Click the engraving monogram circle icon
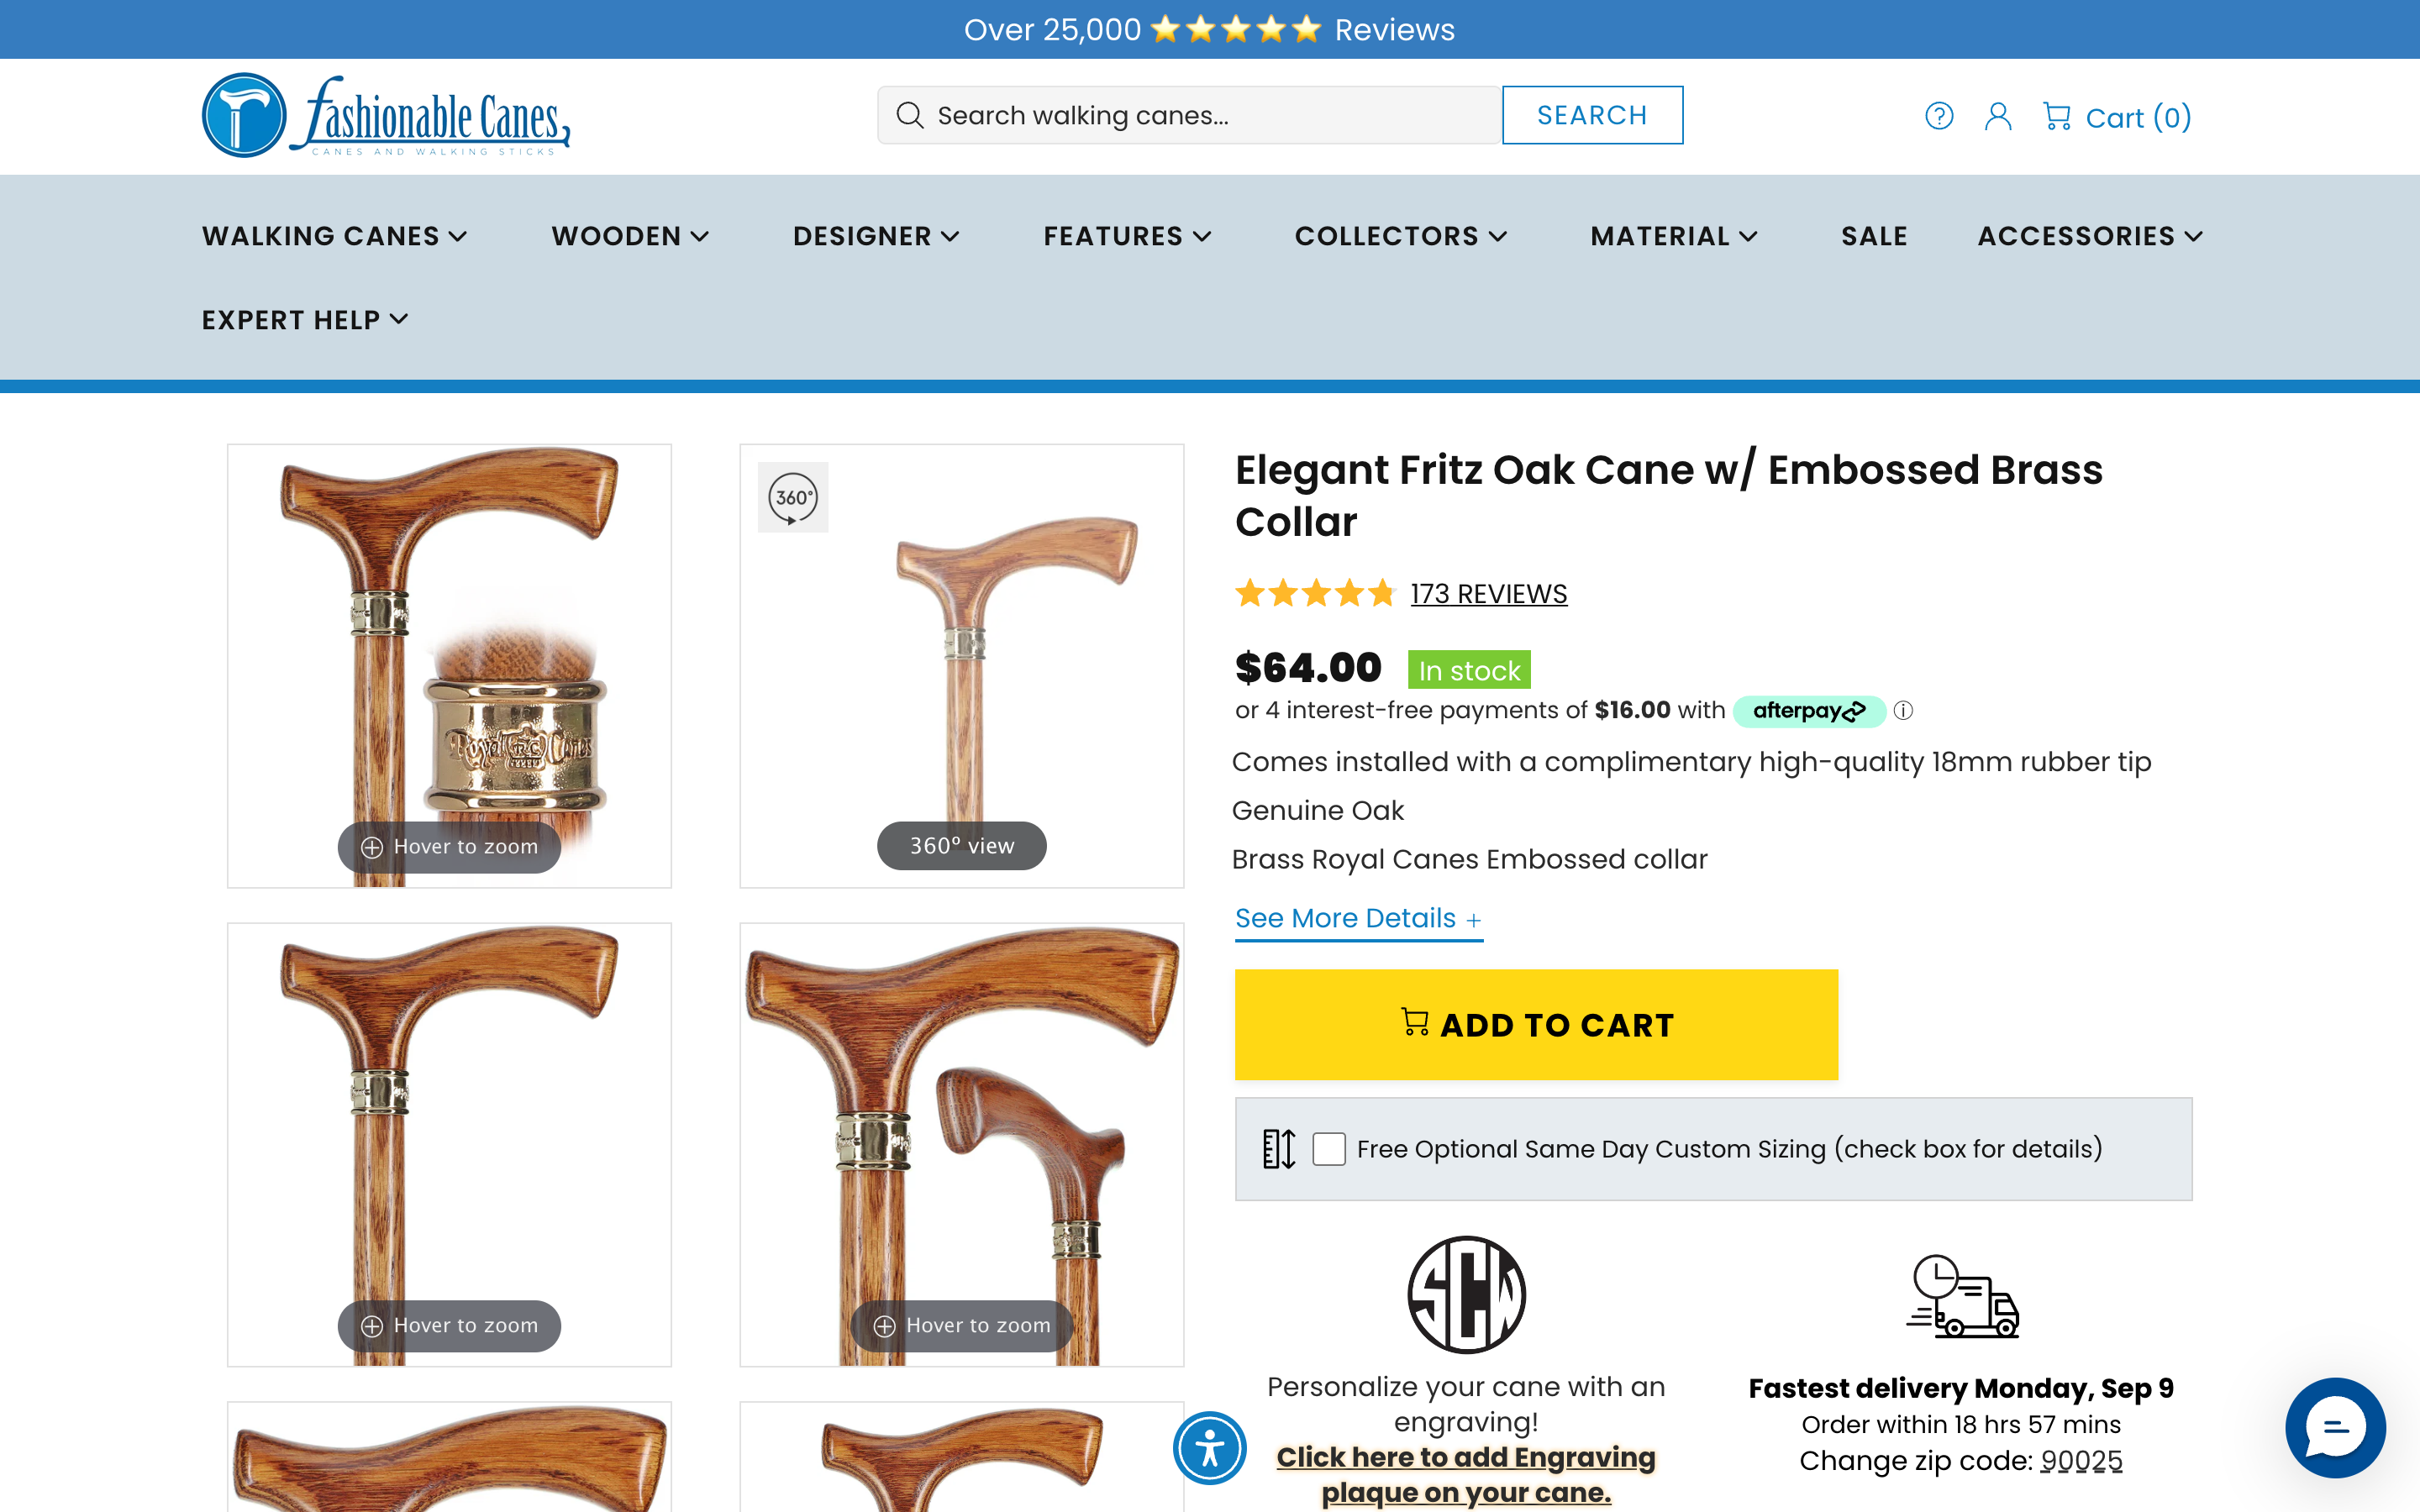The image size is (2420, 1512). click(1466, 1293)
